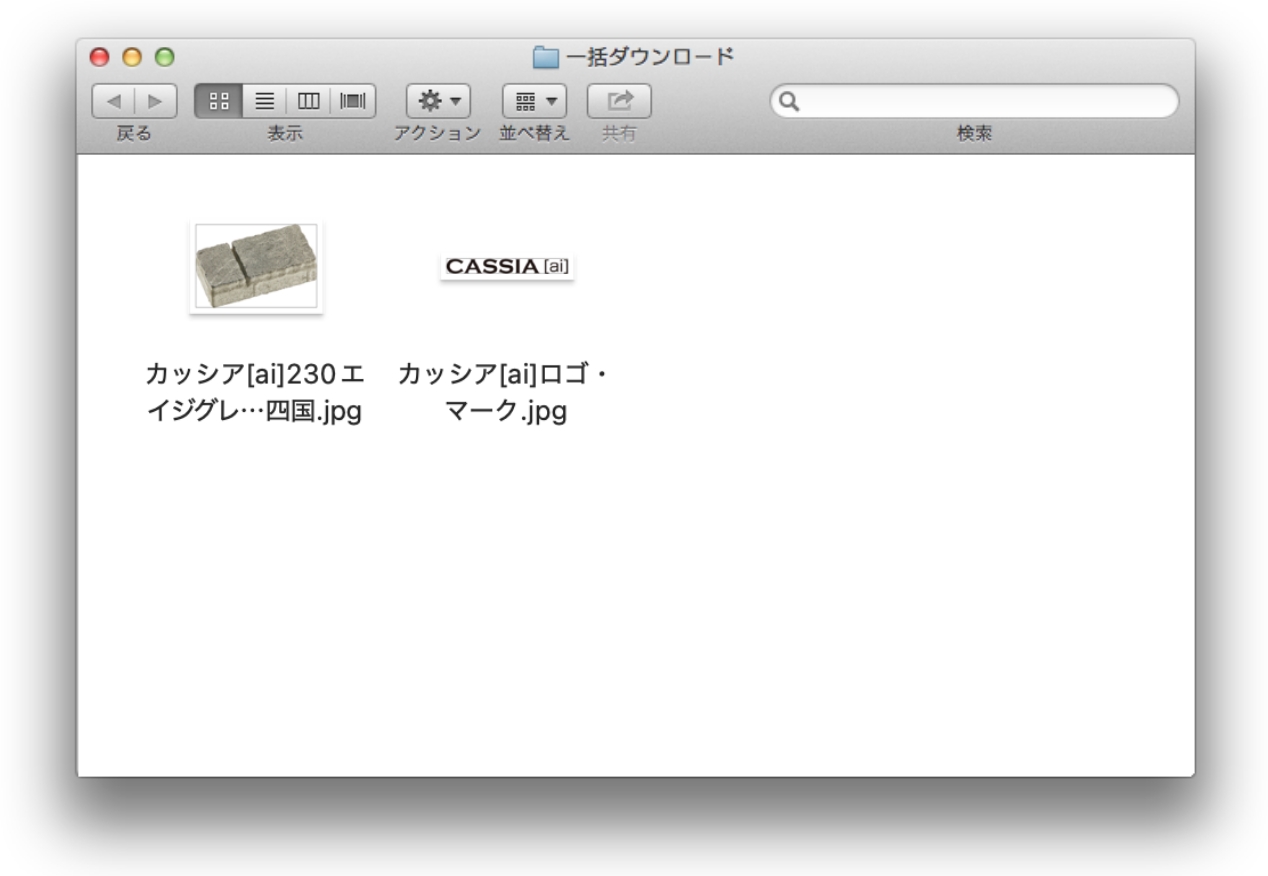Select the stone paver image thumbnail
Screen dimensions: 1268x876
coord(256,267)
